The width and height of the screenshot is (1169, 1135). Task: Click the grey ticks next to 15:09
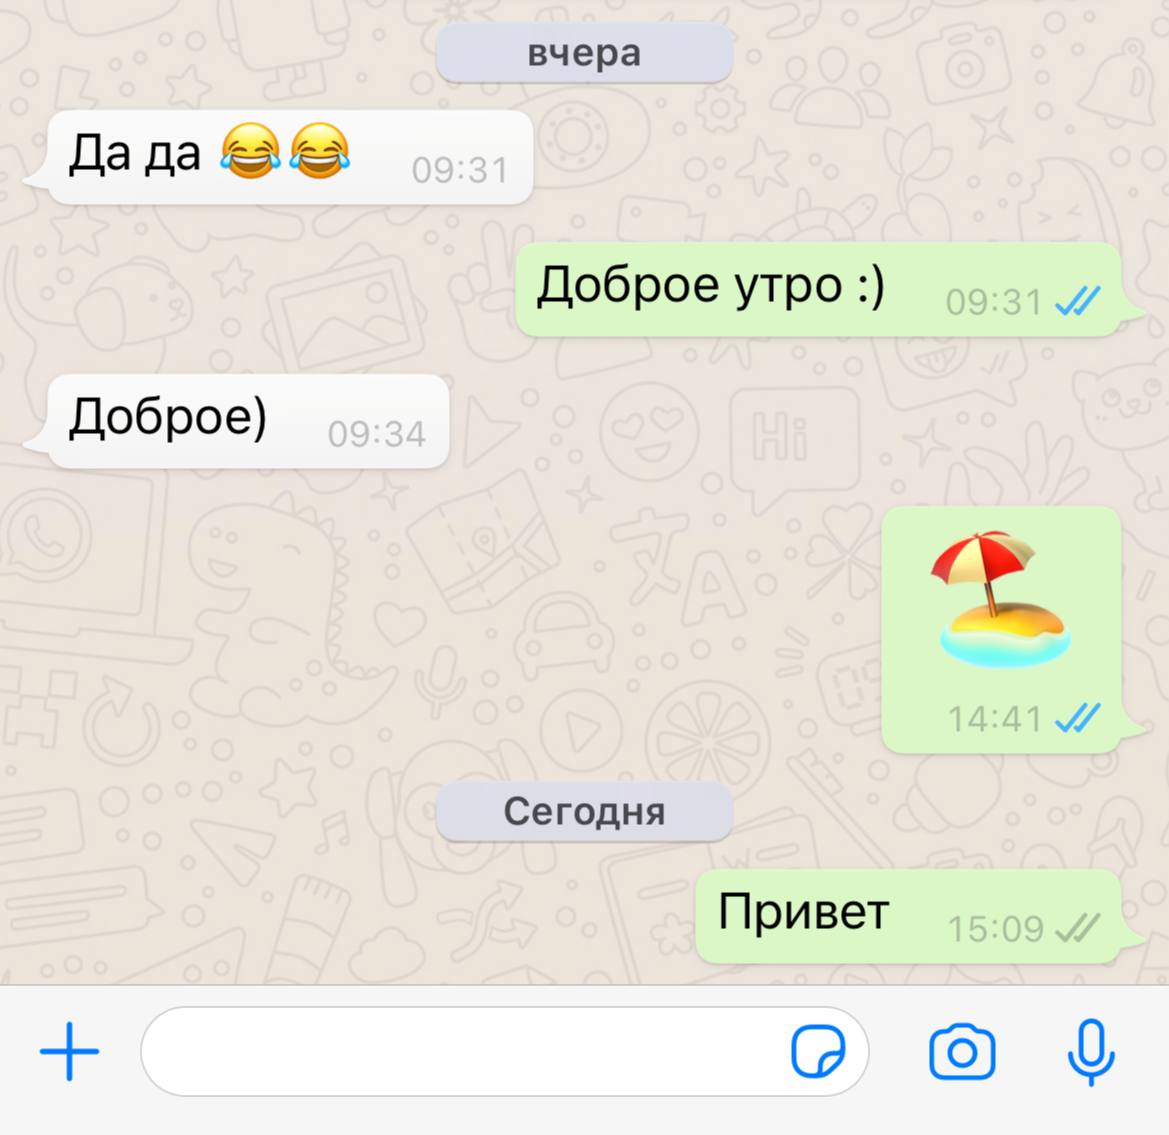tap(1077, 928)
